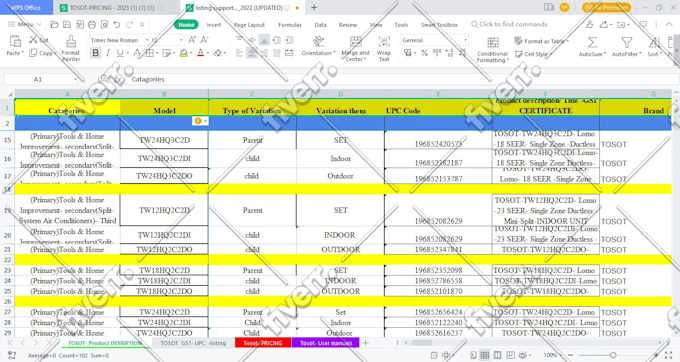The height and width of the screenshot is (362, 680).
Task: Click the yellow fill color swatch
Action: (184, 53)
